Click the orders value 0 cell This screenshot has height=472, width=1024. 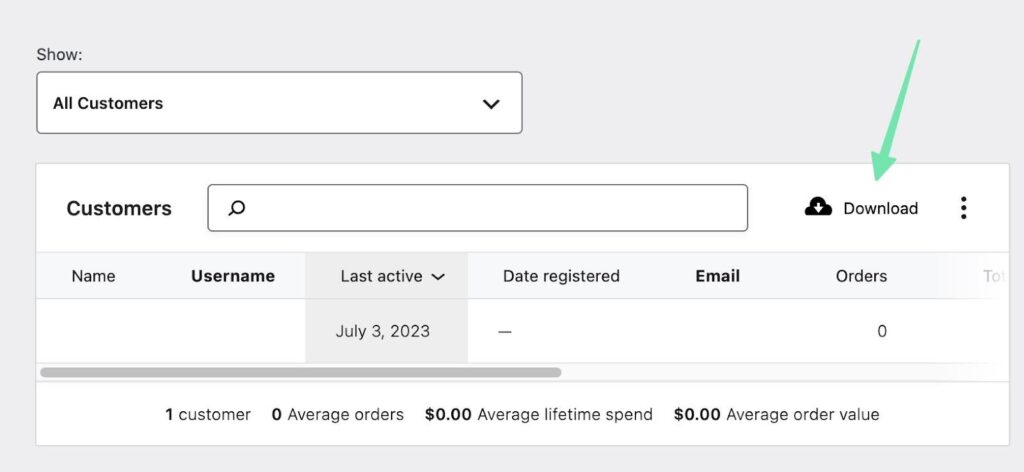tap(881, 331)
